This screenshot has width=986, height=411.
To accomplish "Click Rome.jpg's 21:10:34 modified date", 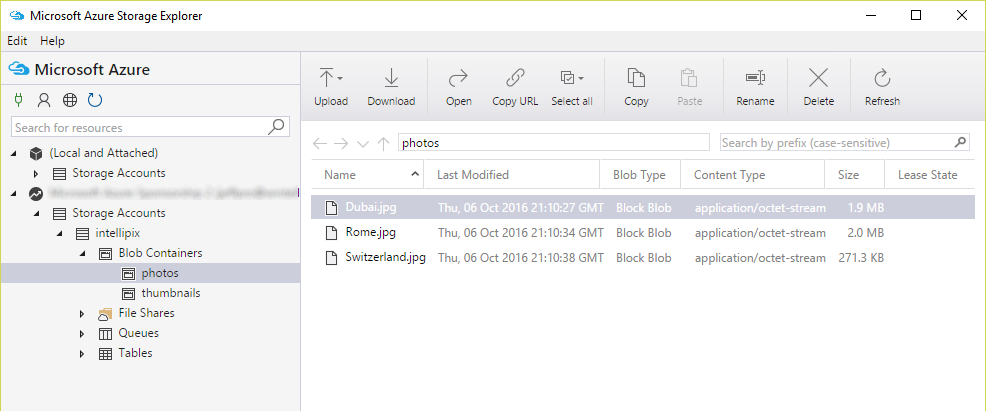I will tap(521, 233).
